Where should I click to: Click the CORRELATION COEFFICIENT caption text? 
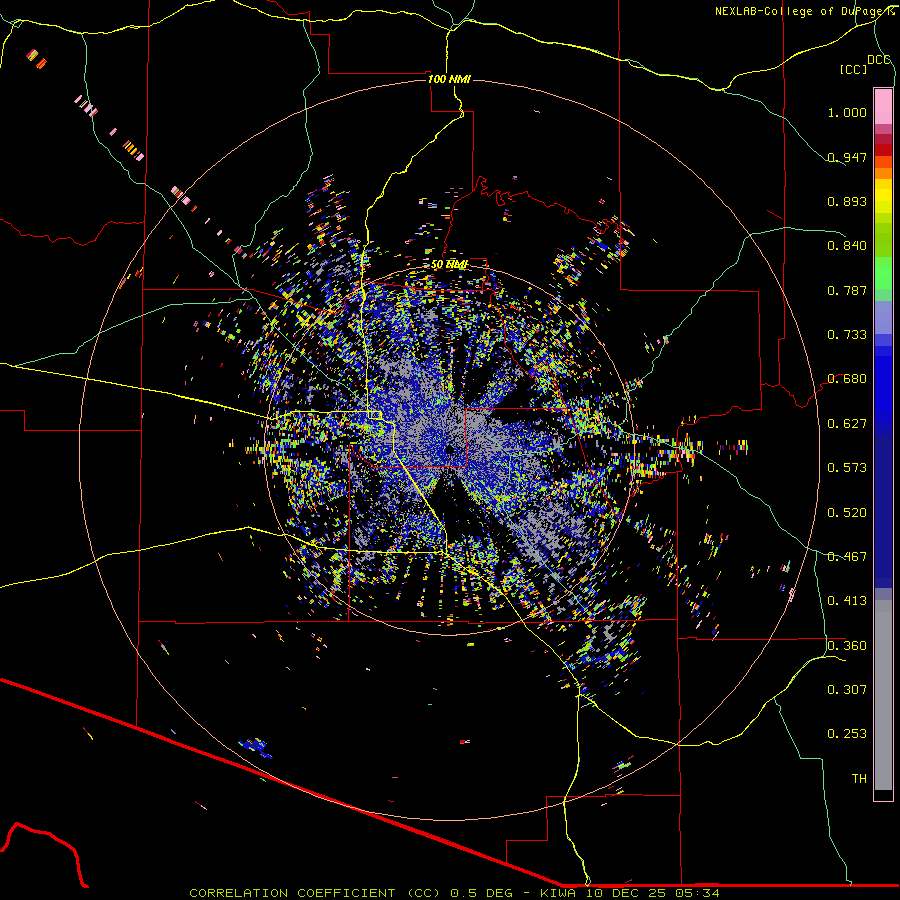[292, 893]
